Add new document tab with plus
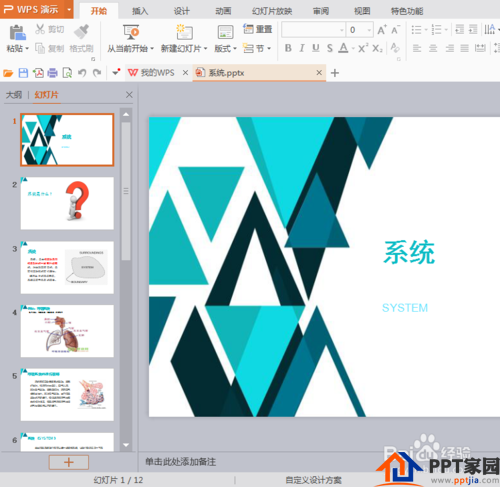 pyautogui.click(x=335, y=73)
